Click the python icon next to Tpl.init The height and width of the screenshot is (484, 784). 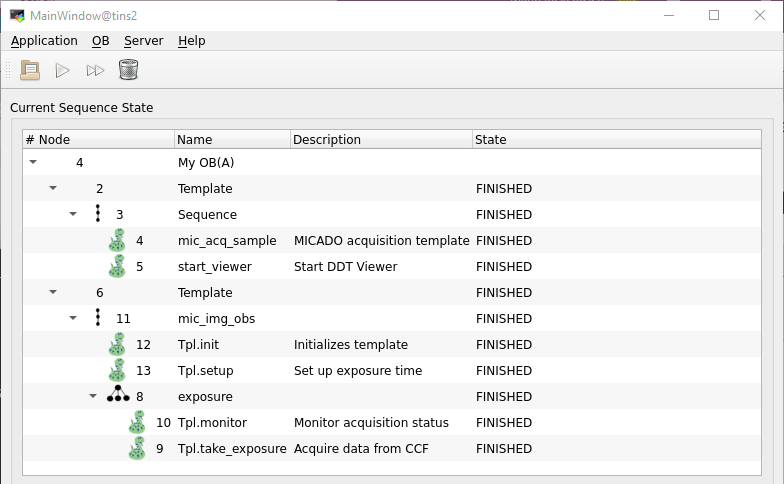118,344
